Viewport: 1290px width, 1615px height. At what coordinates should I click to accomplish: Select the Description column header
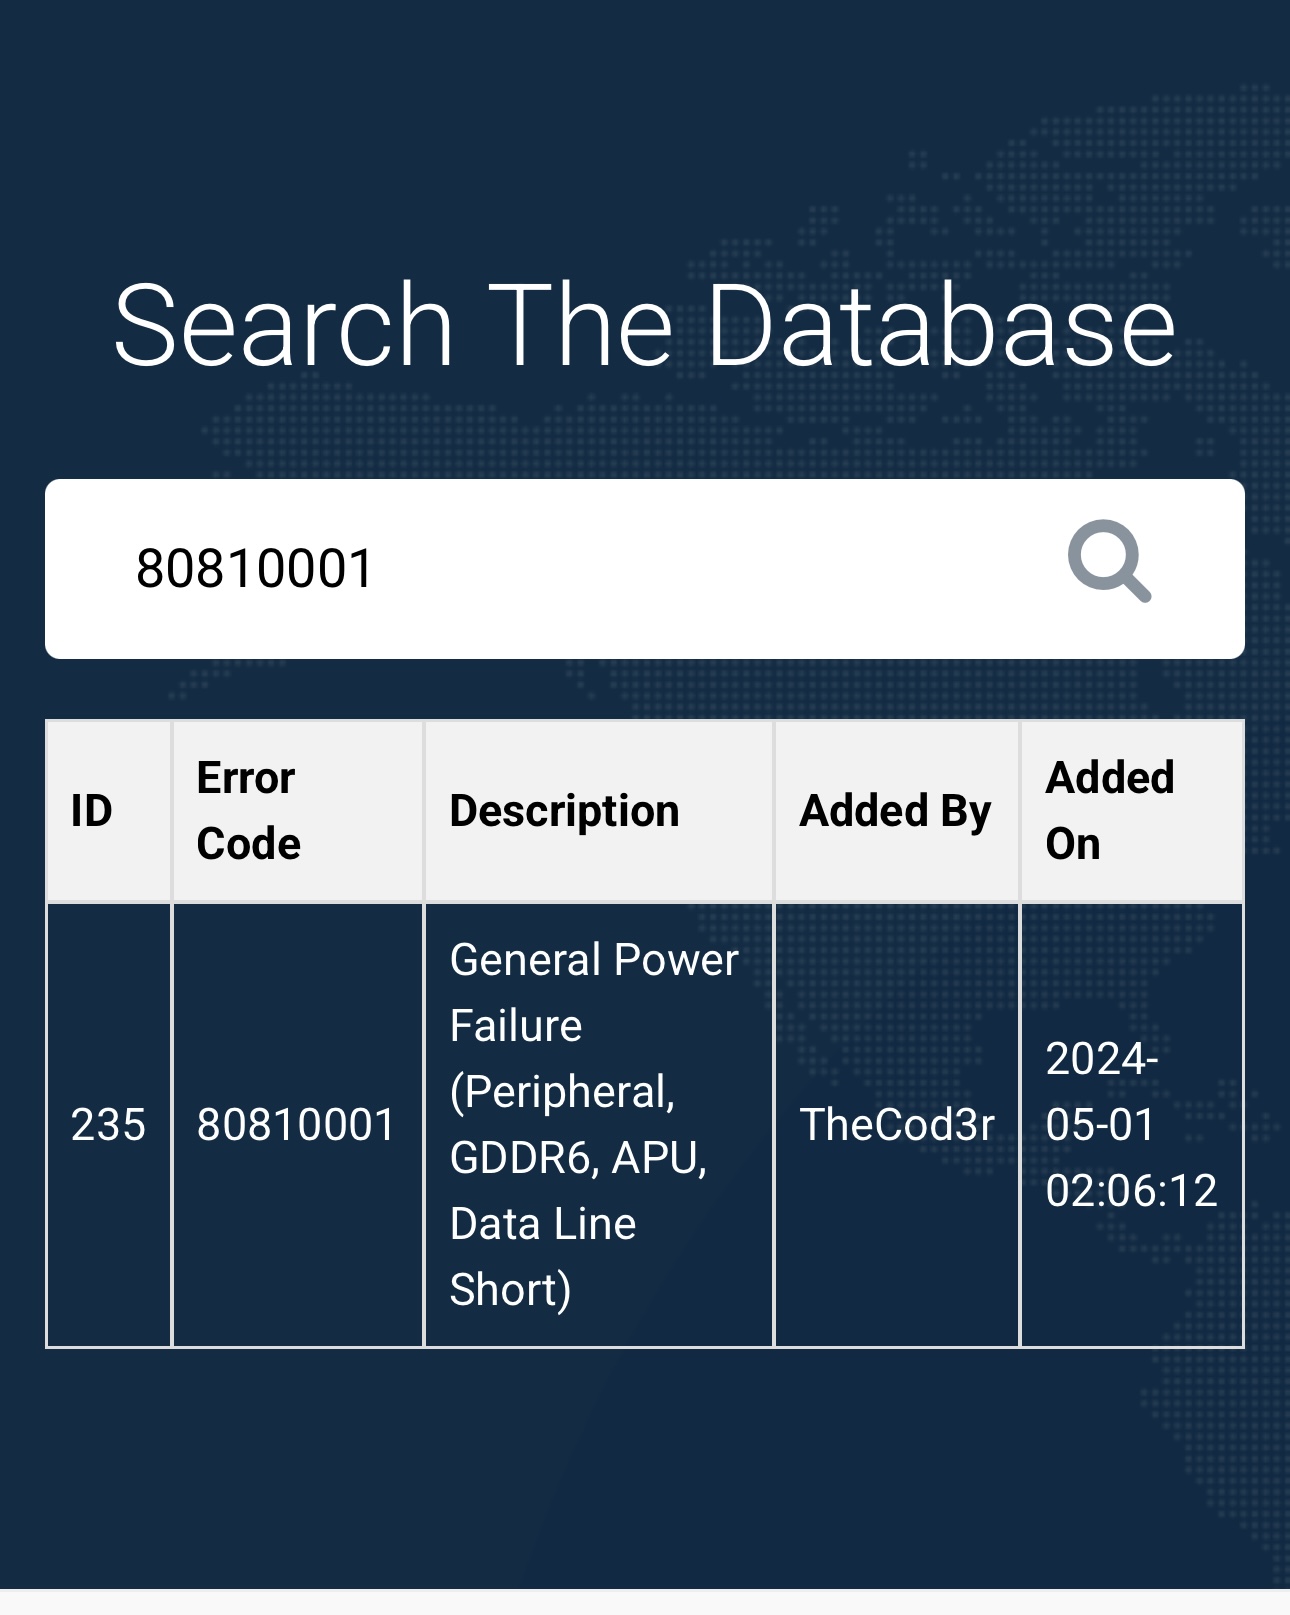(599, 811)
